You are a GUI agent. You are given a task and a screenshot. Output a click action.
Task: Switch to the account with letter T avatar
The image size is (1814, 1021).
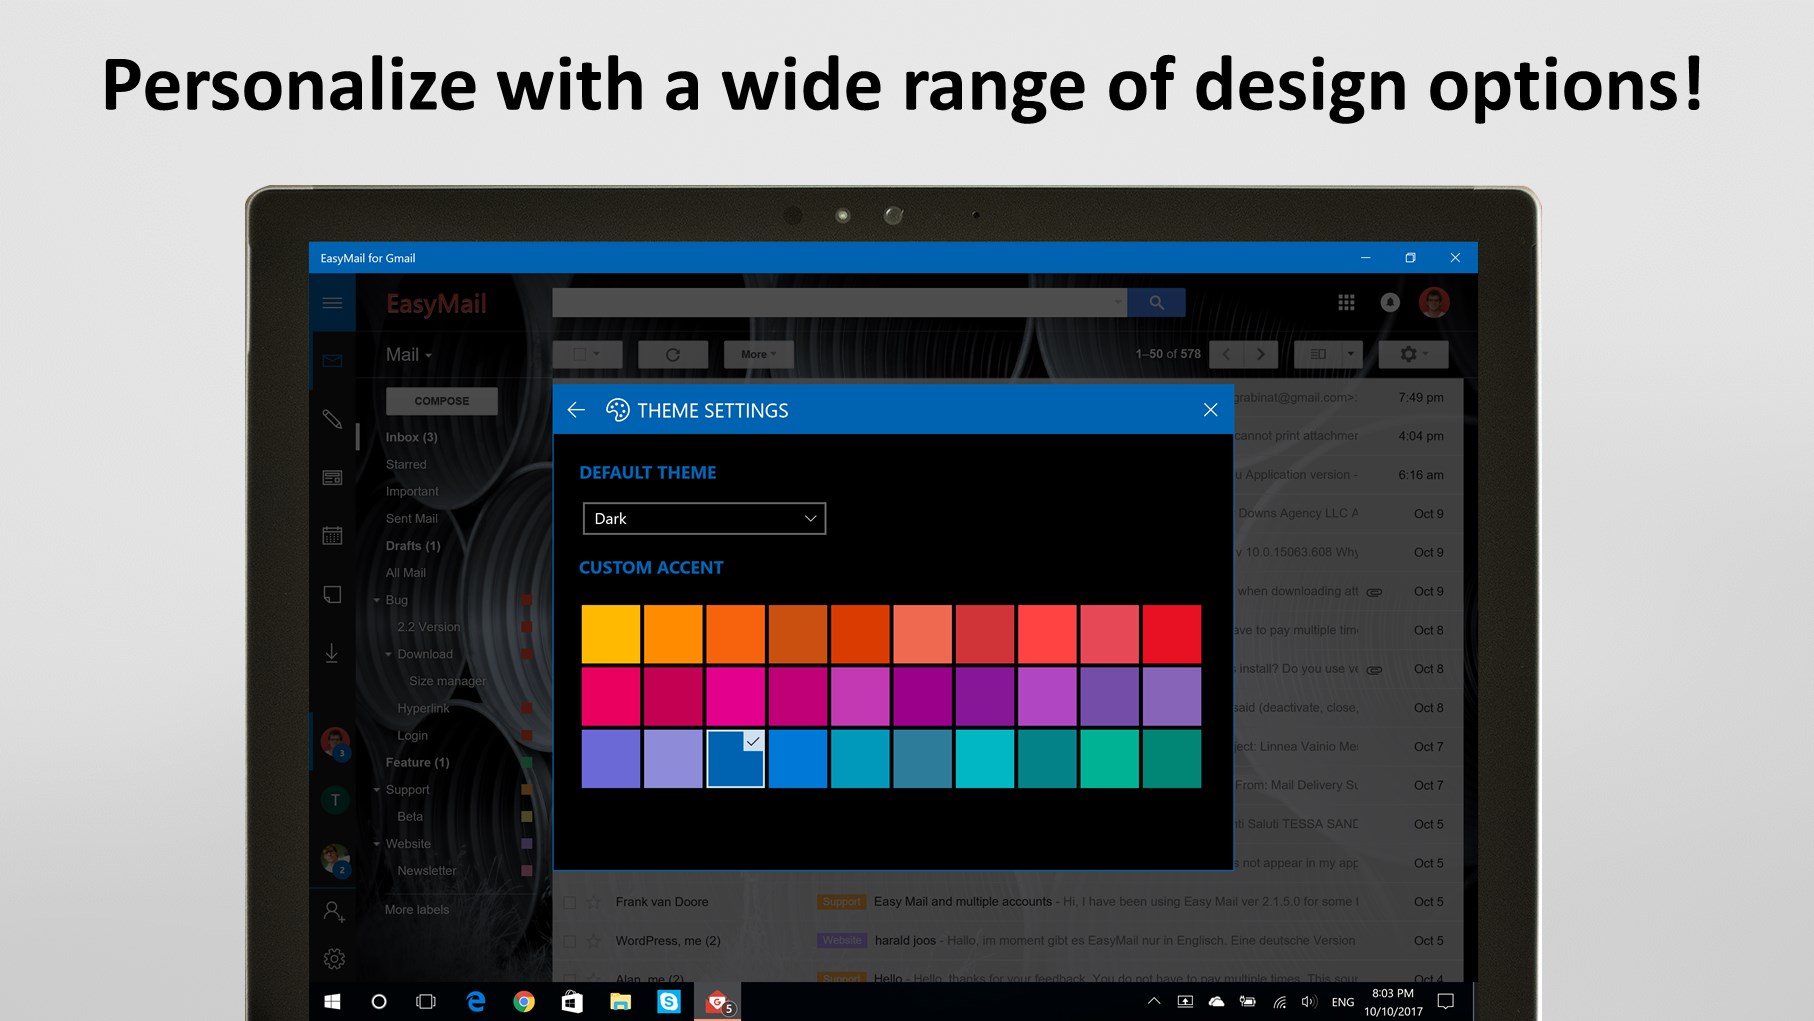click(335, 799)
